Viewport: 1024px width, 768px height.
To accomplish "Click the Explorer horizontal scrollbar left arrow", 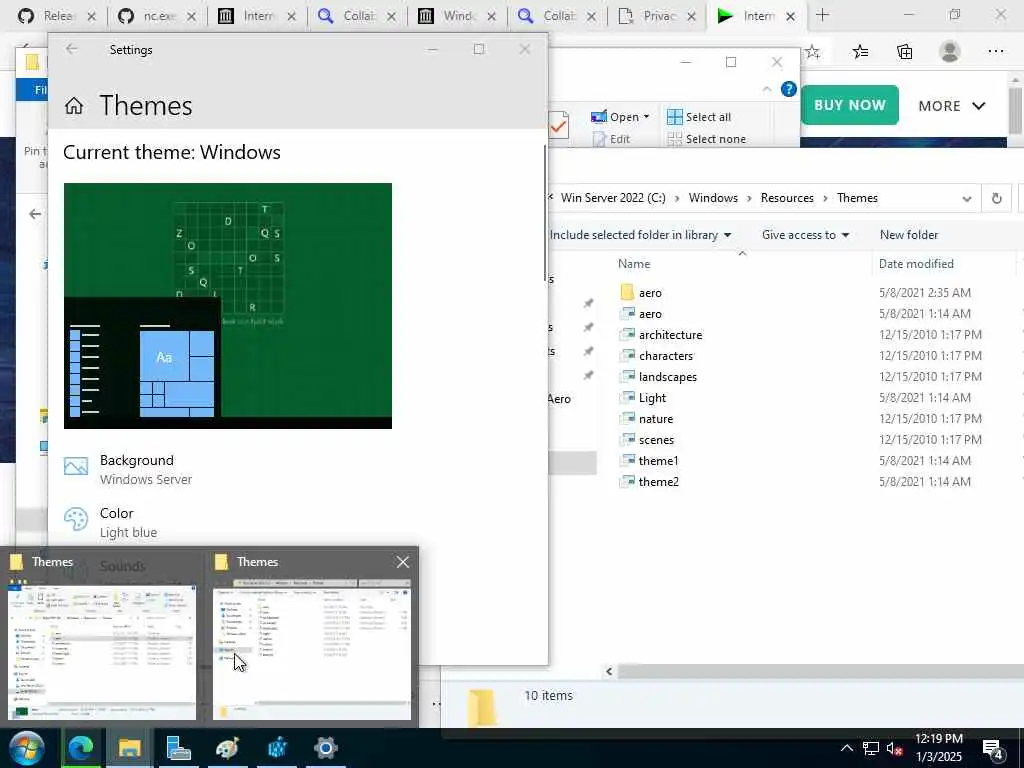I will pos(609,671).
